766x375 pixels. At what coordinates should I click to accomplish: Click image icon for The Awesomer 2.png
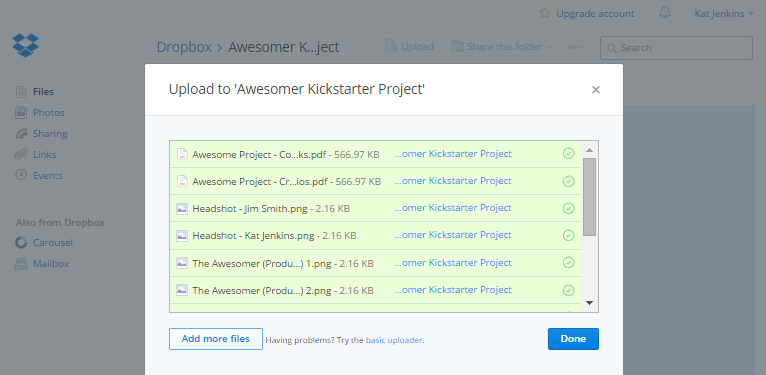(182, 290)
